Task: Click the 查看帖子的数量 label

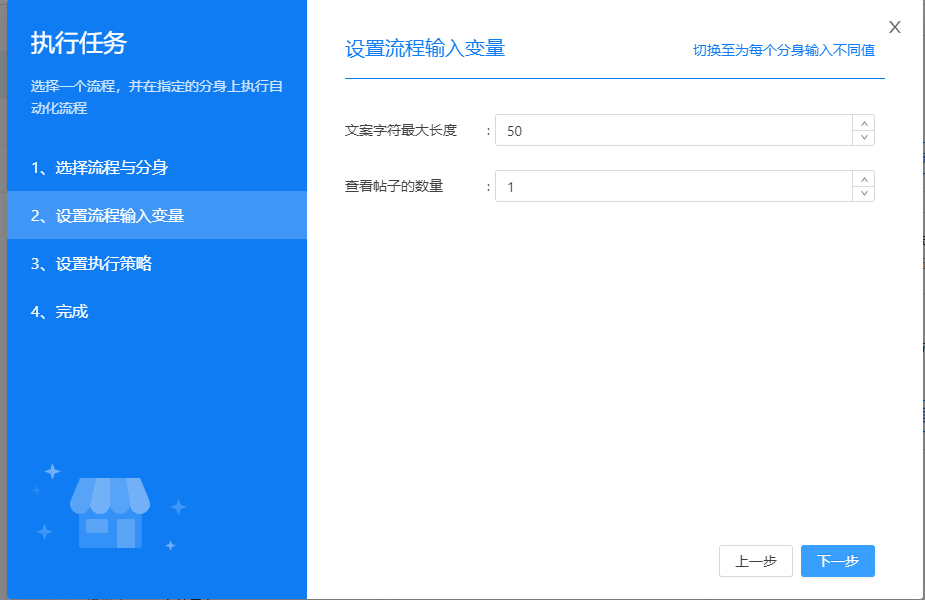Action: pyautogui.click(x=393, y=187)
